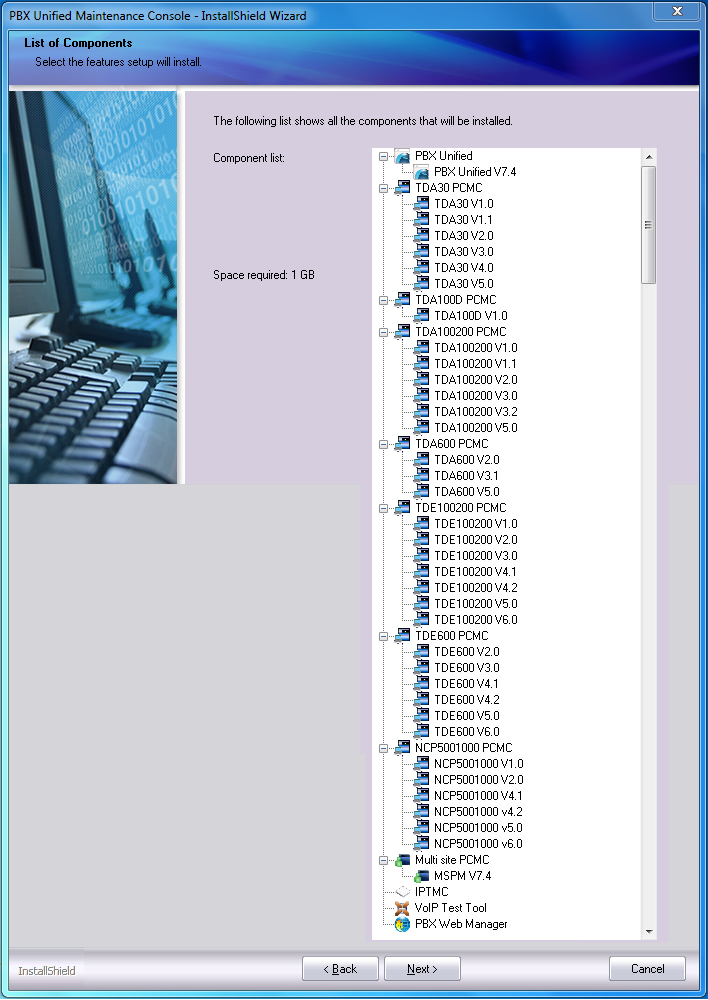Click the Multi site PCMC icon
The width and height of the screenshot is (708, 1000).
(402, 860)
